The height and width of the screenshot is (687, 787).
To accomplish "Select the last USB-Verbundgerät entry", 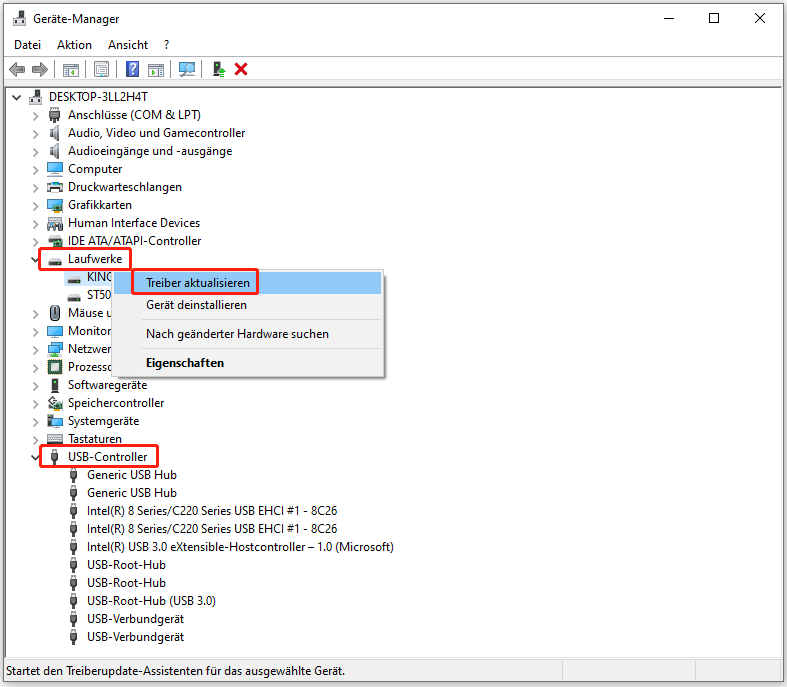I will [136, 637].
